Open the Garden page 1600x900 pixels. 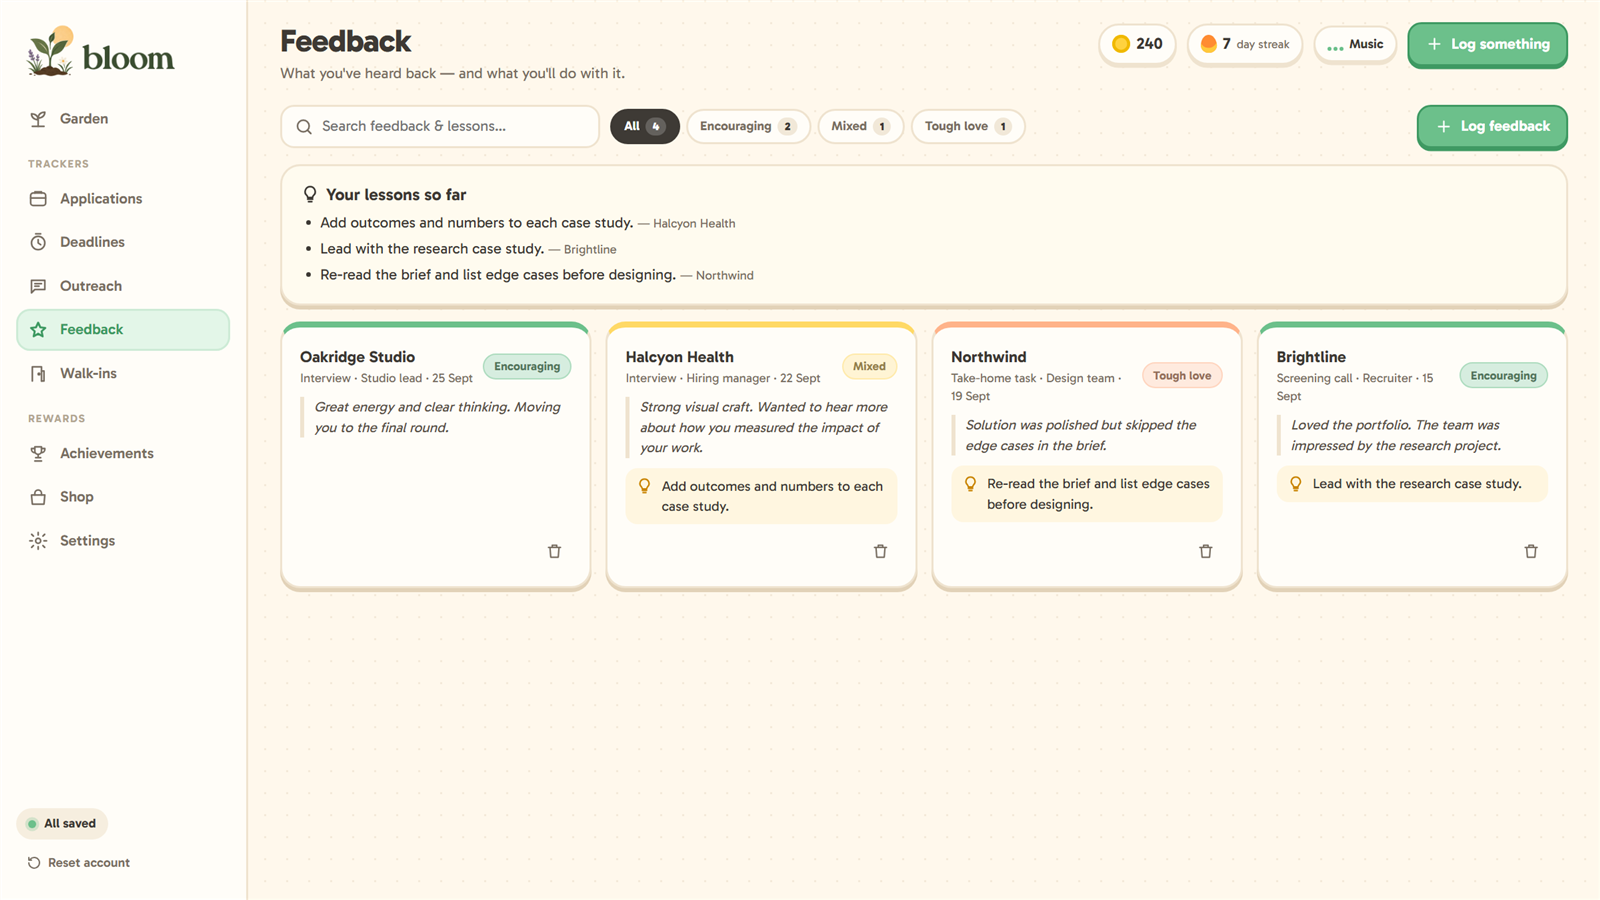click(123, 119)
